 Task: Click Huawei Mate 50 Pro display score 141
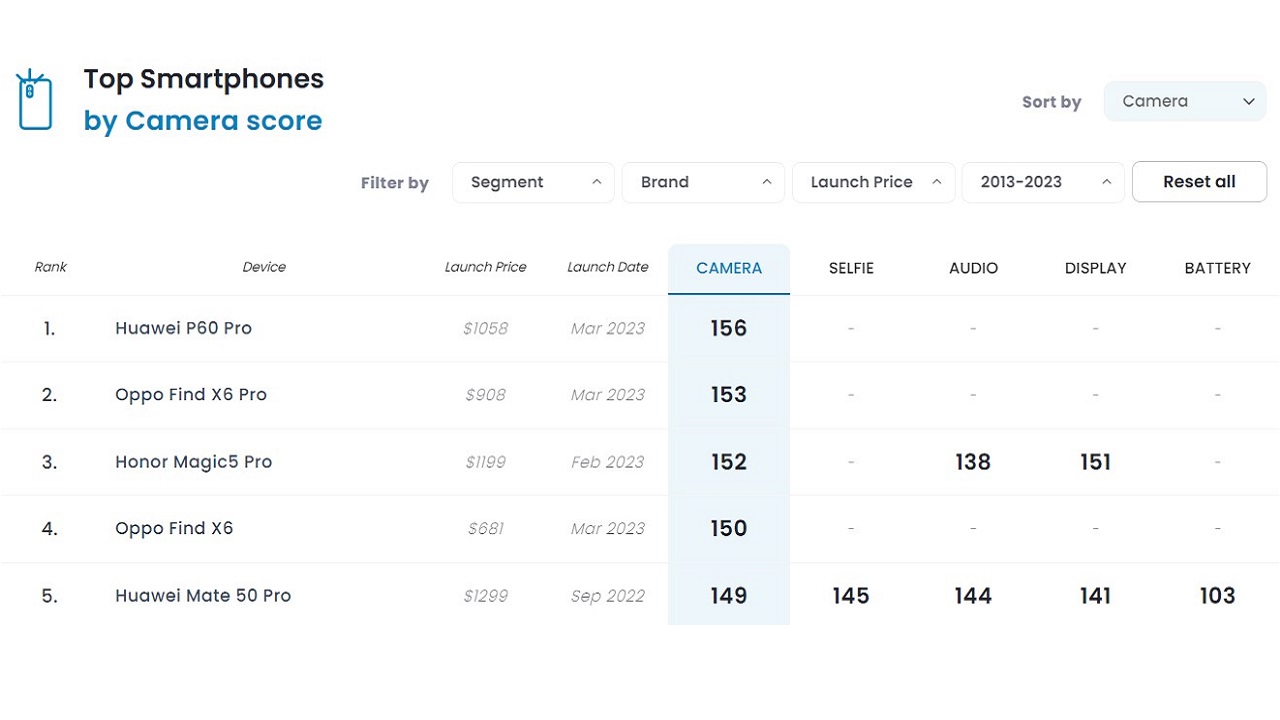coord(1095,596)
